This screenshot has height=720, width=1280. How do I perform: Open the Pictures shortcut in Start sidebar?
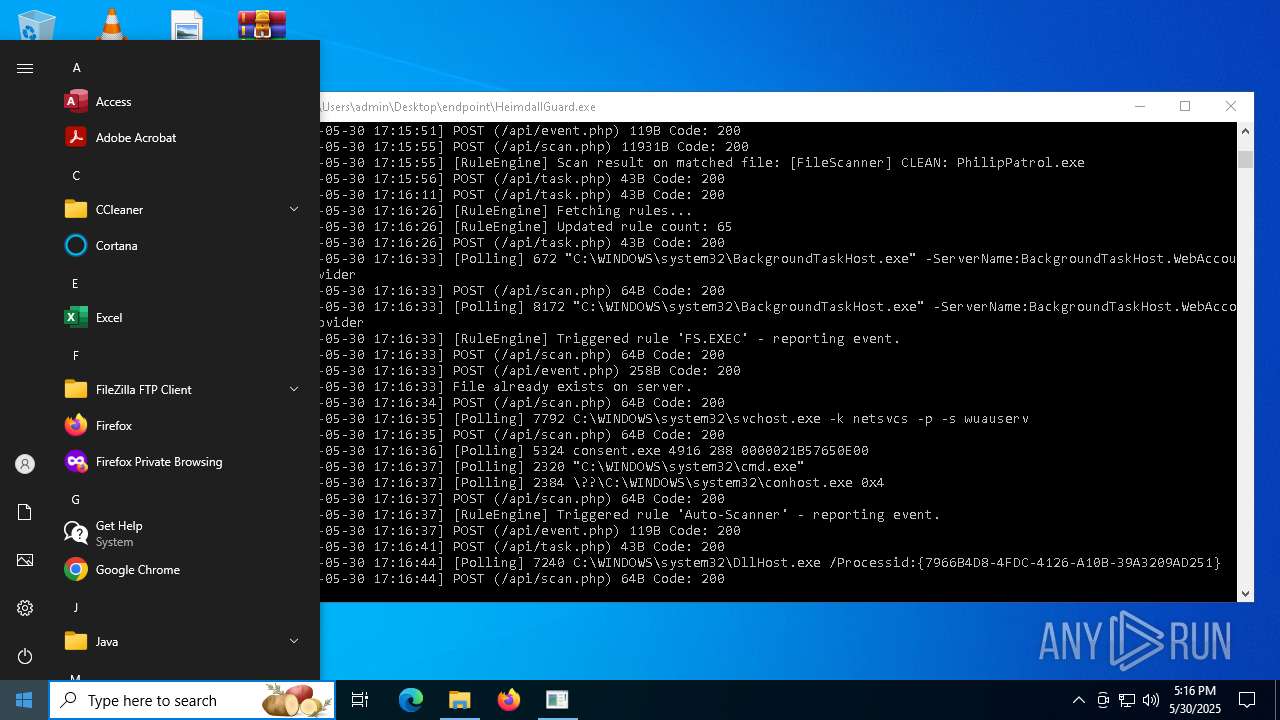click(25, 560)
